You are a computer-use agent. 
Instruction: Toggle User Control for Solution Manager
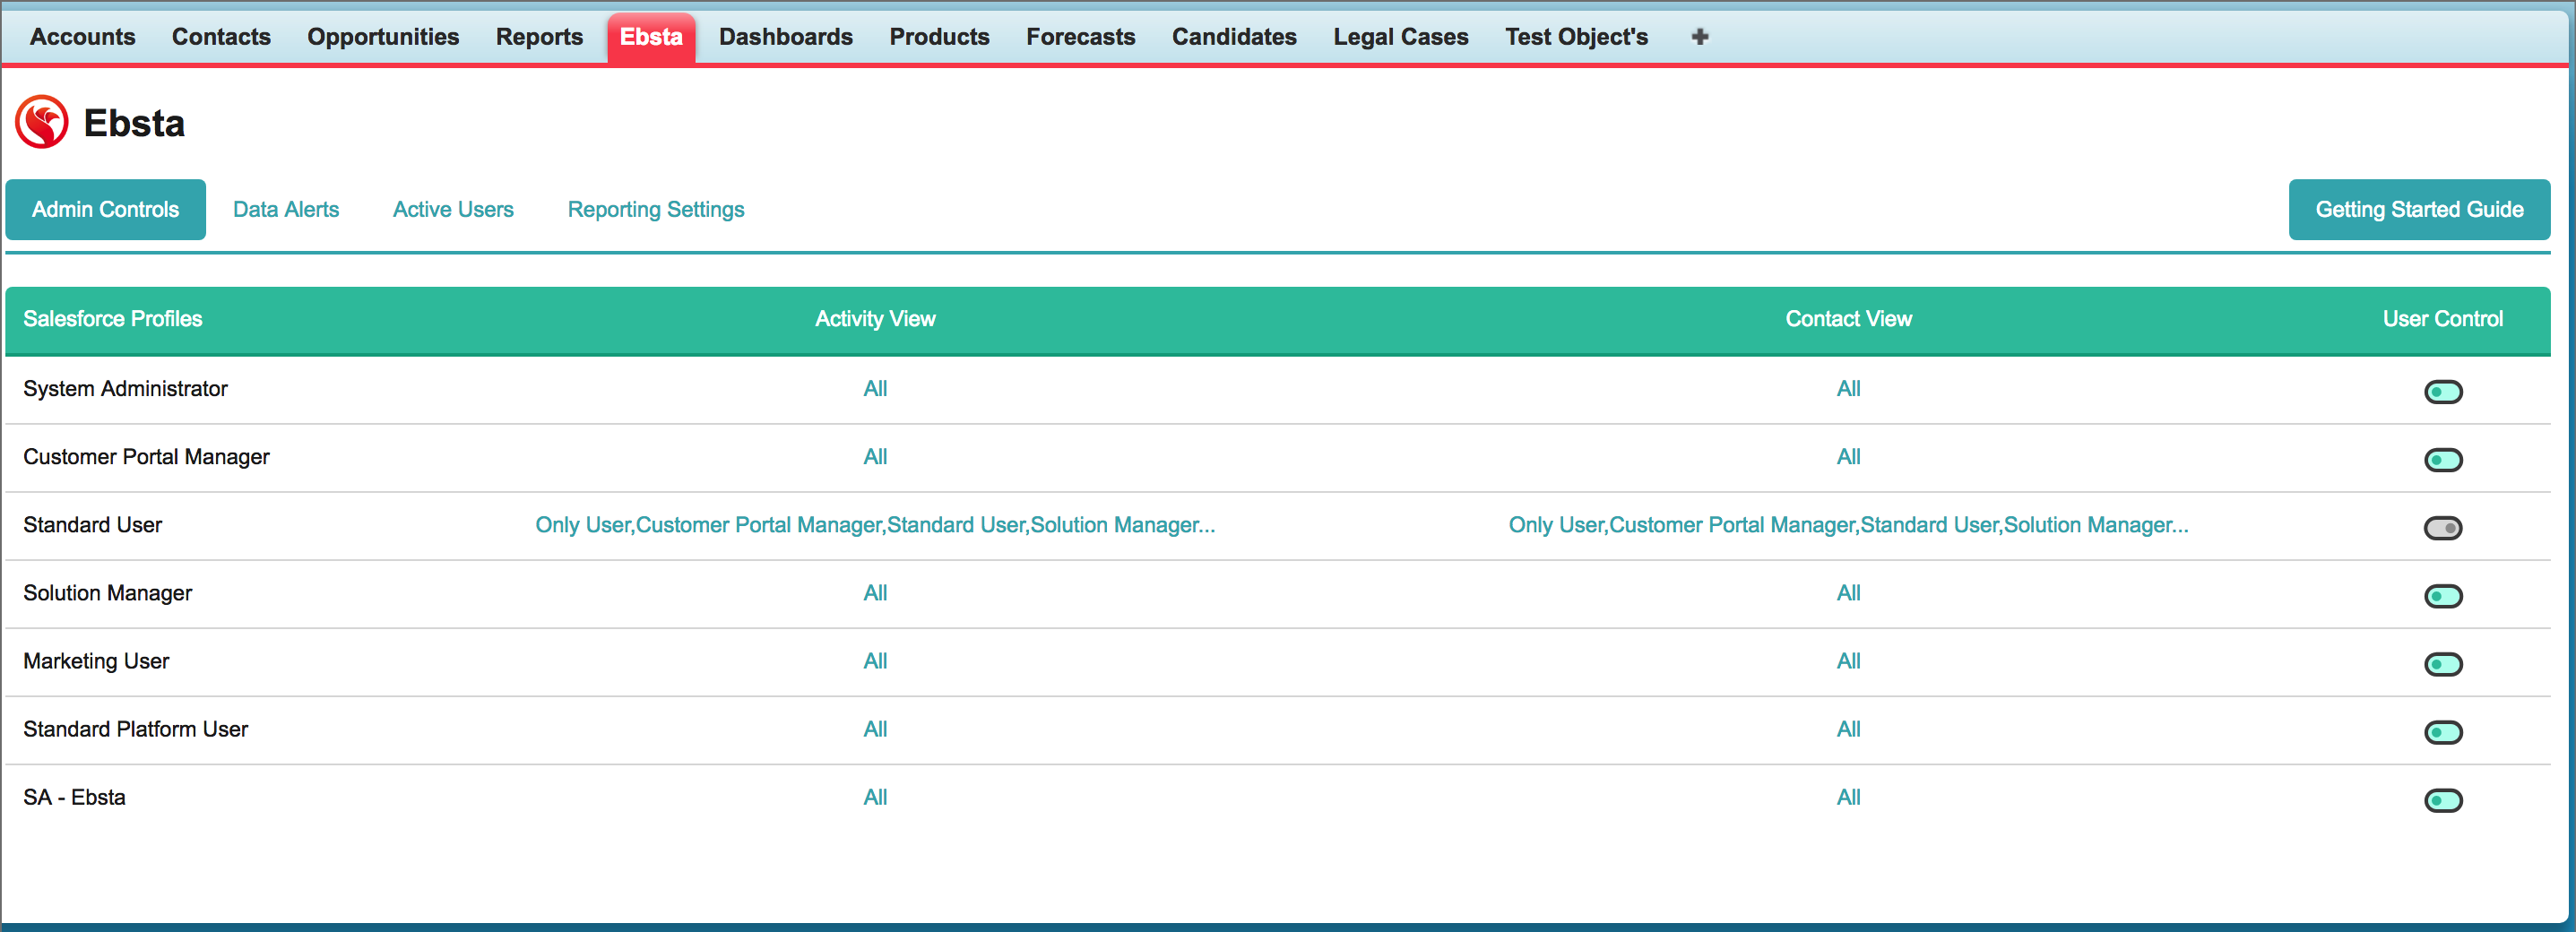coord(2442,596)
